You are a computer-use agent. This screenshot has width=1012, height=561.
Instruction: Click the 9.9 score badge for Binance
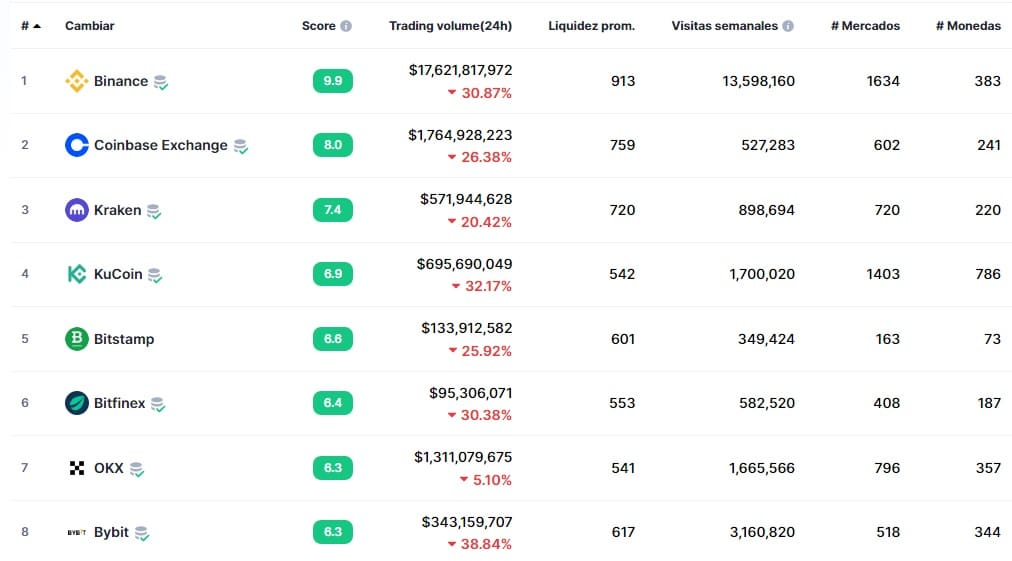point(333,81)
